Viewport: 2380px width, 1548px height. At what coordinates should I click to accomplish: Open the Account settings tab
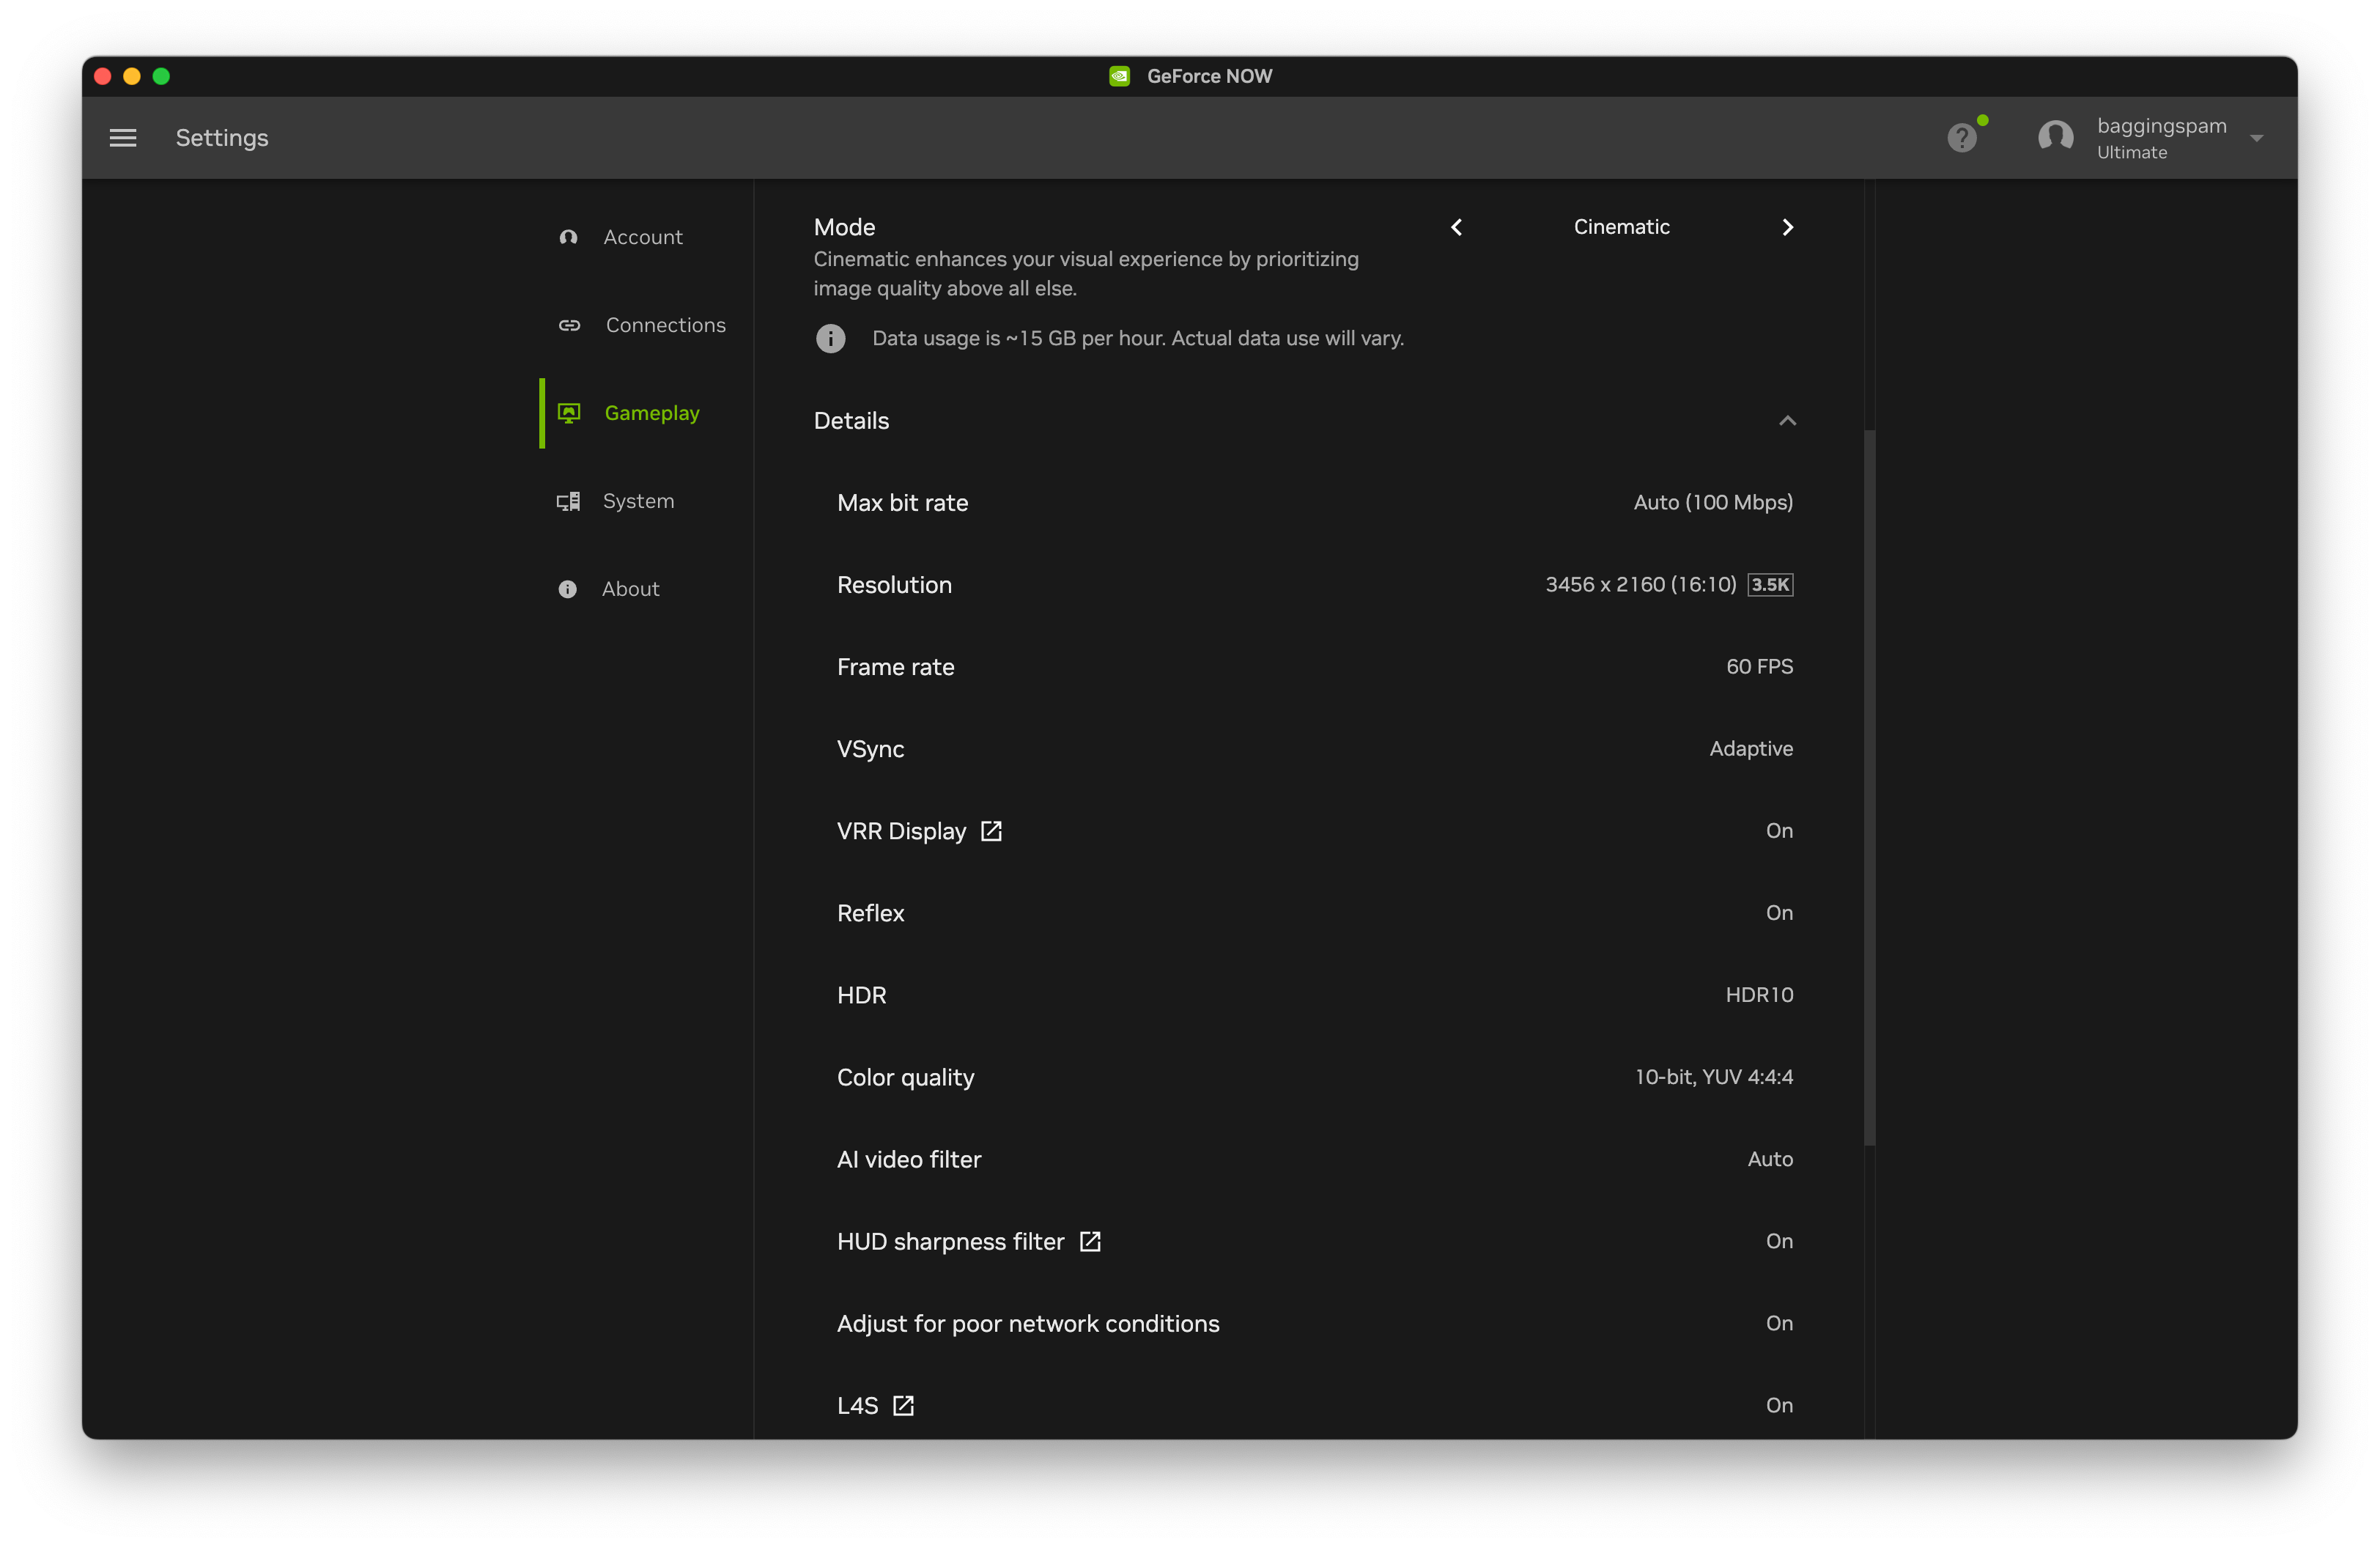(x=642, y=237)
